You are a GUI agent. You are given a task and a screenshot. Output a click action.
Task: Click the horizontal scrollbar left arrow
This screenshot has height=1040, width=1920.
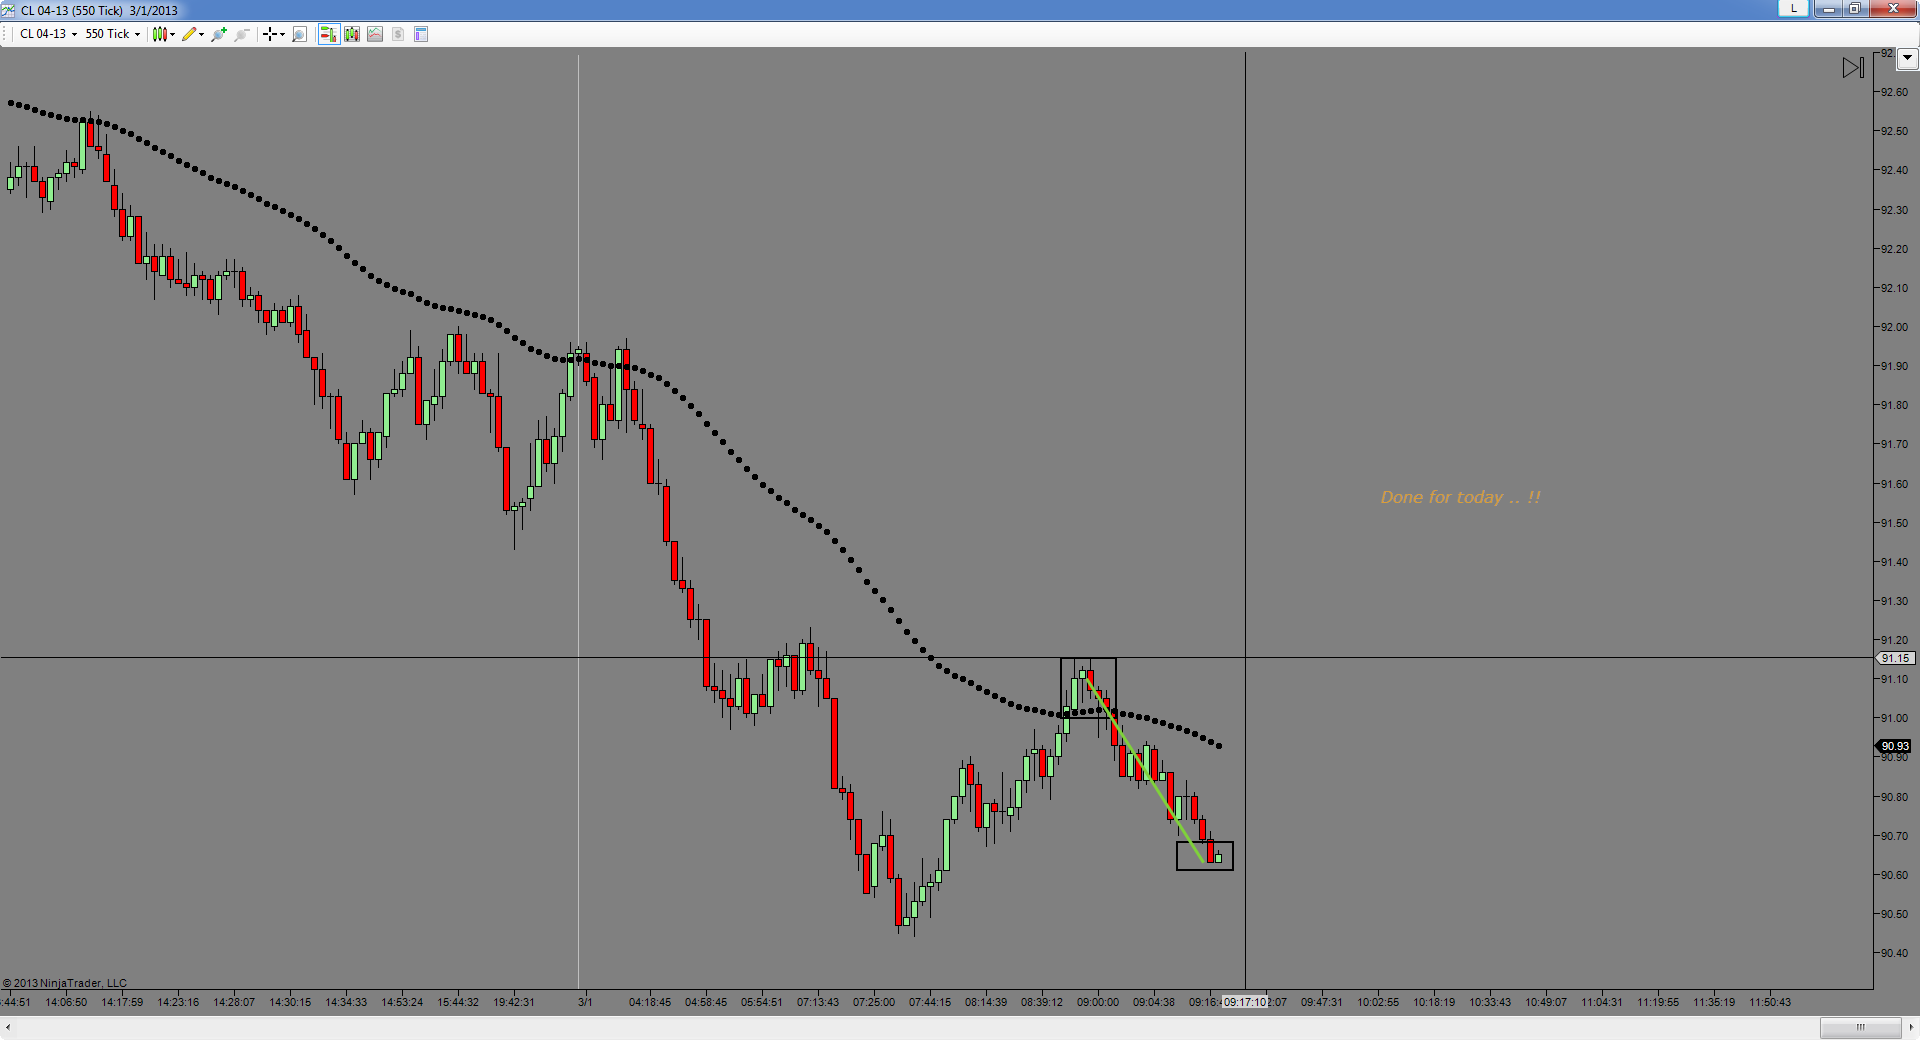tap(8, 1027)
